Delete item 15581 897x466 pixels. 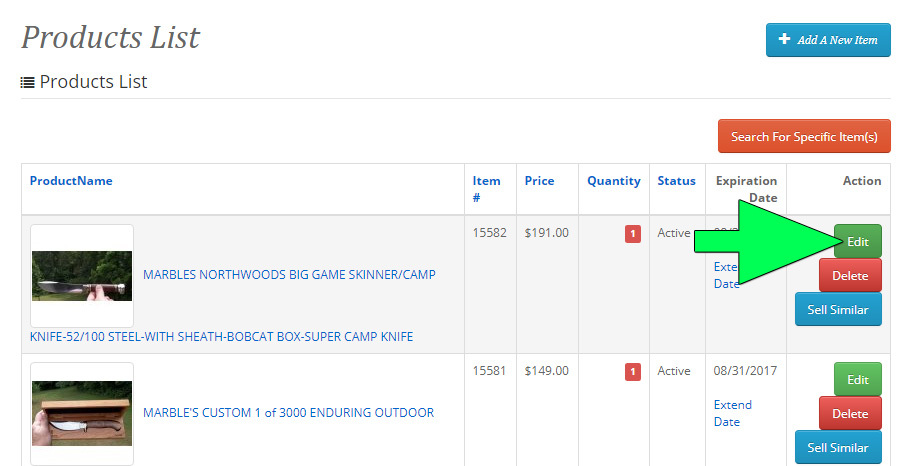850,413
